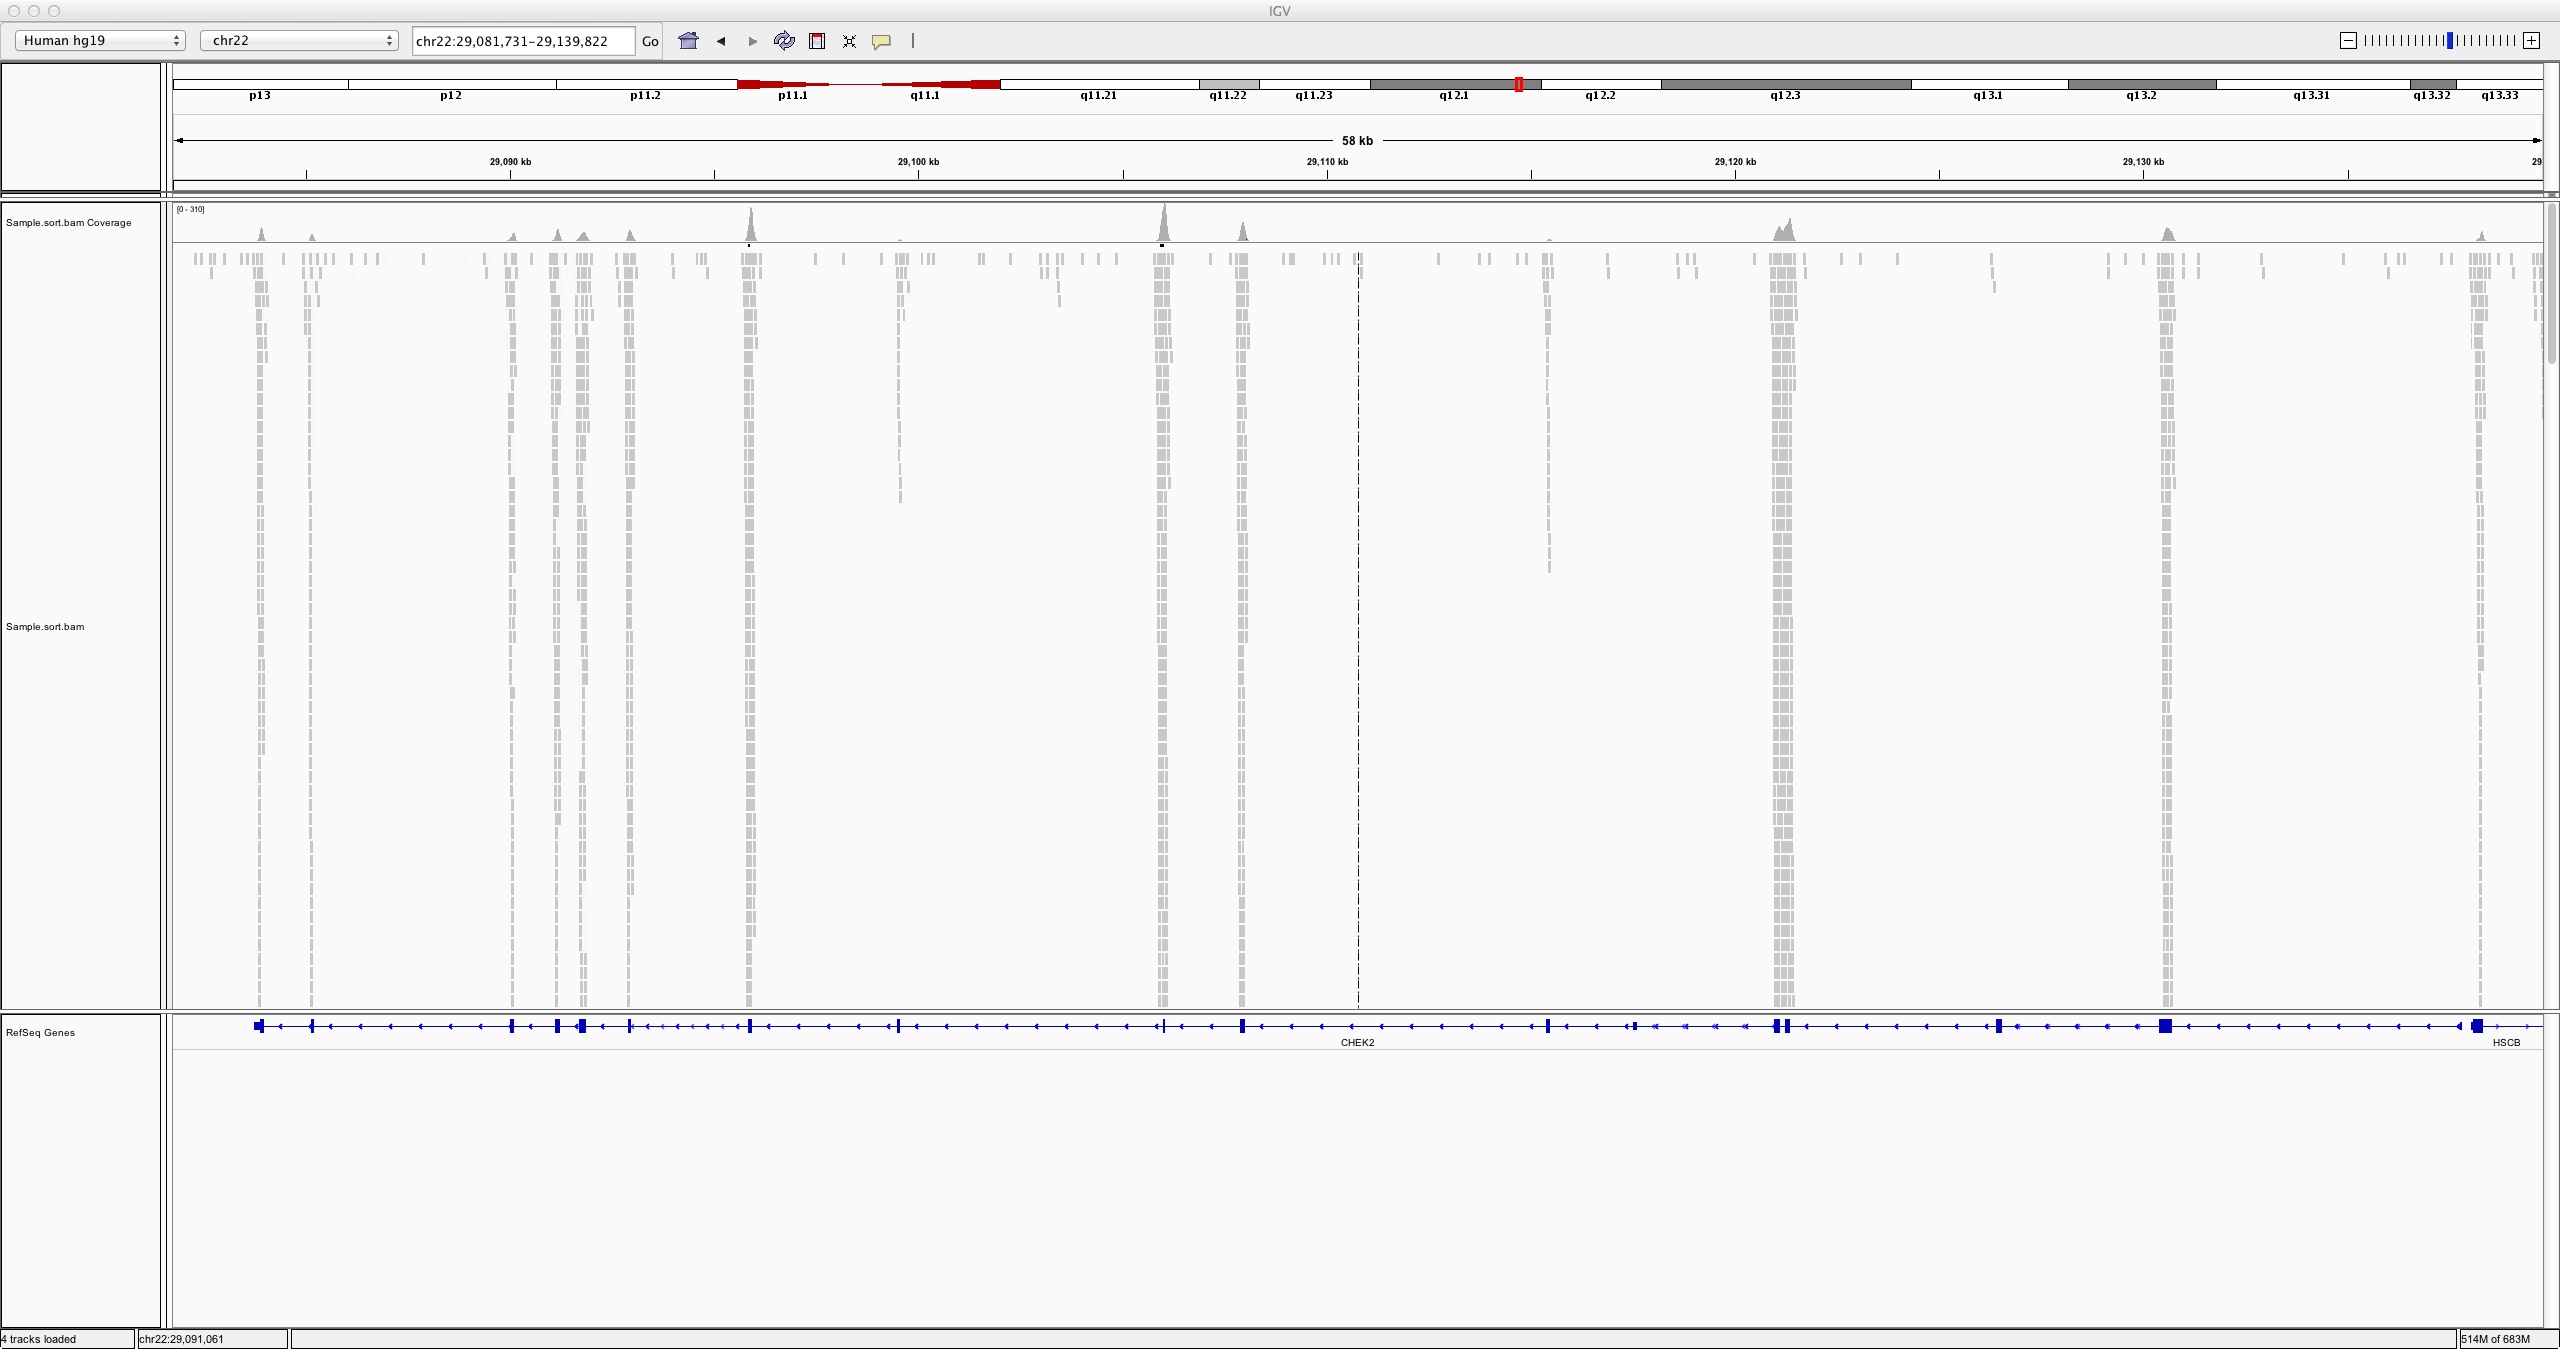This screenshot has height=1349, width=2560.
Task: Open the chr22 chromosome dropdown
Action: (x=299, y=41)
